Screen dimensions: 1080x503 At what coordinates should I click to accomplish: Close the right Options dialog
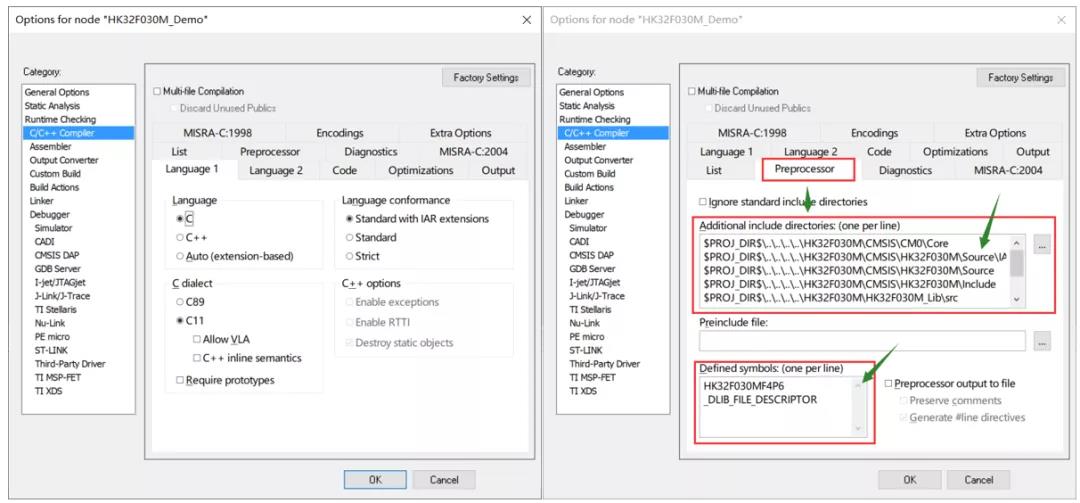1061,20
